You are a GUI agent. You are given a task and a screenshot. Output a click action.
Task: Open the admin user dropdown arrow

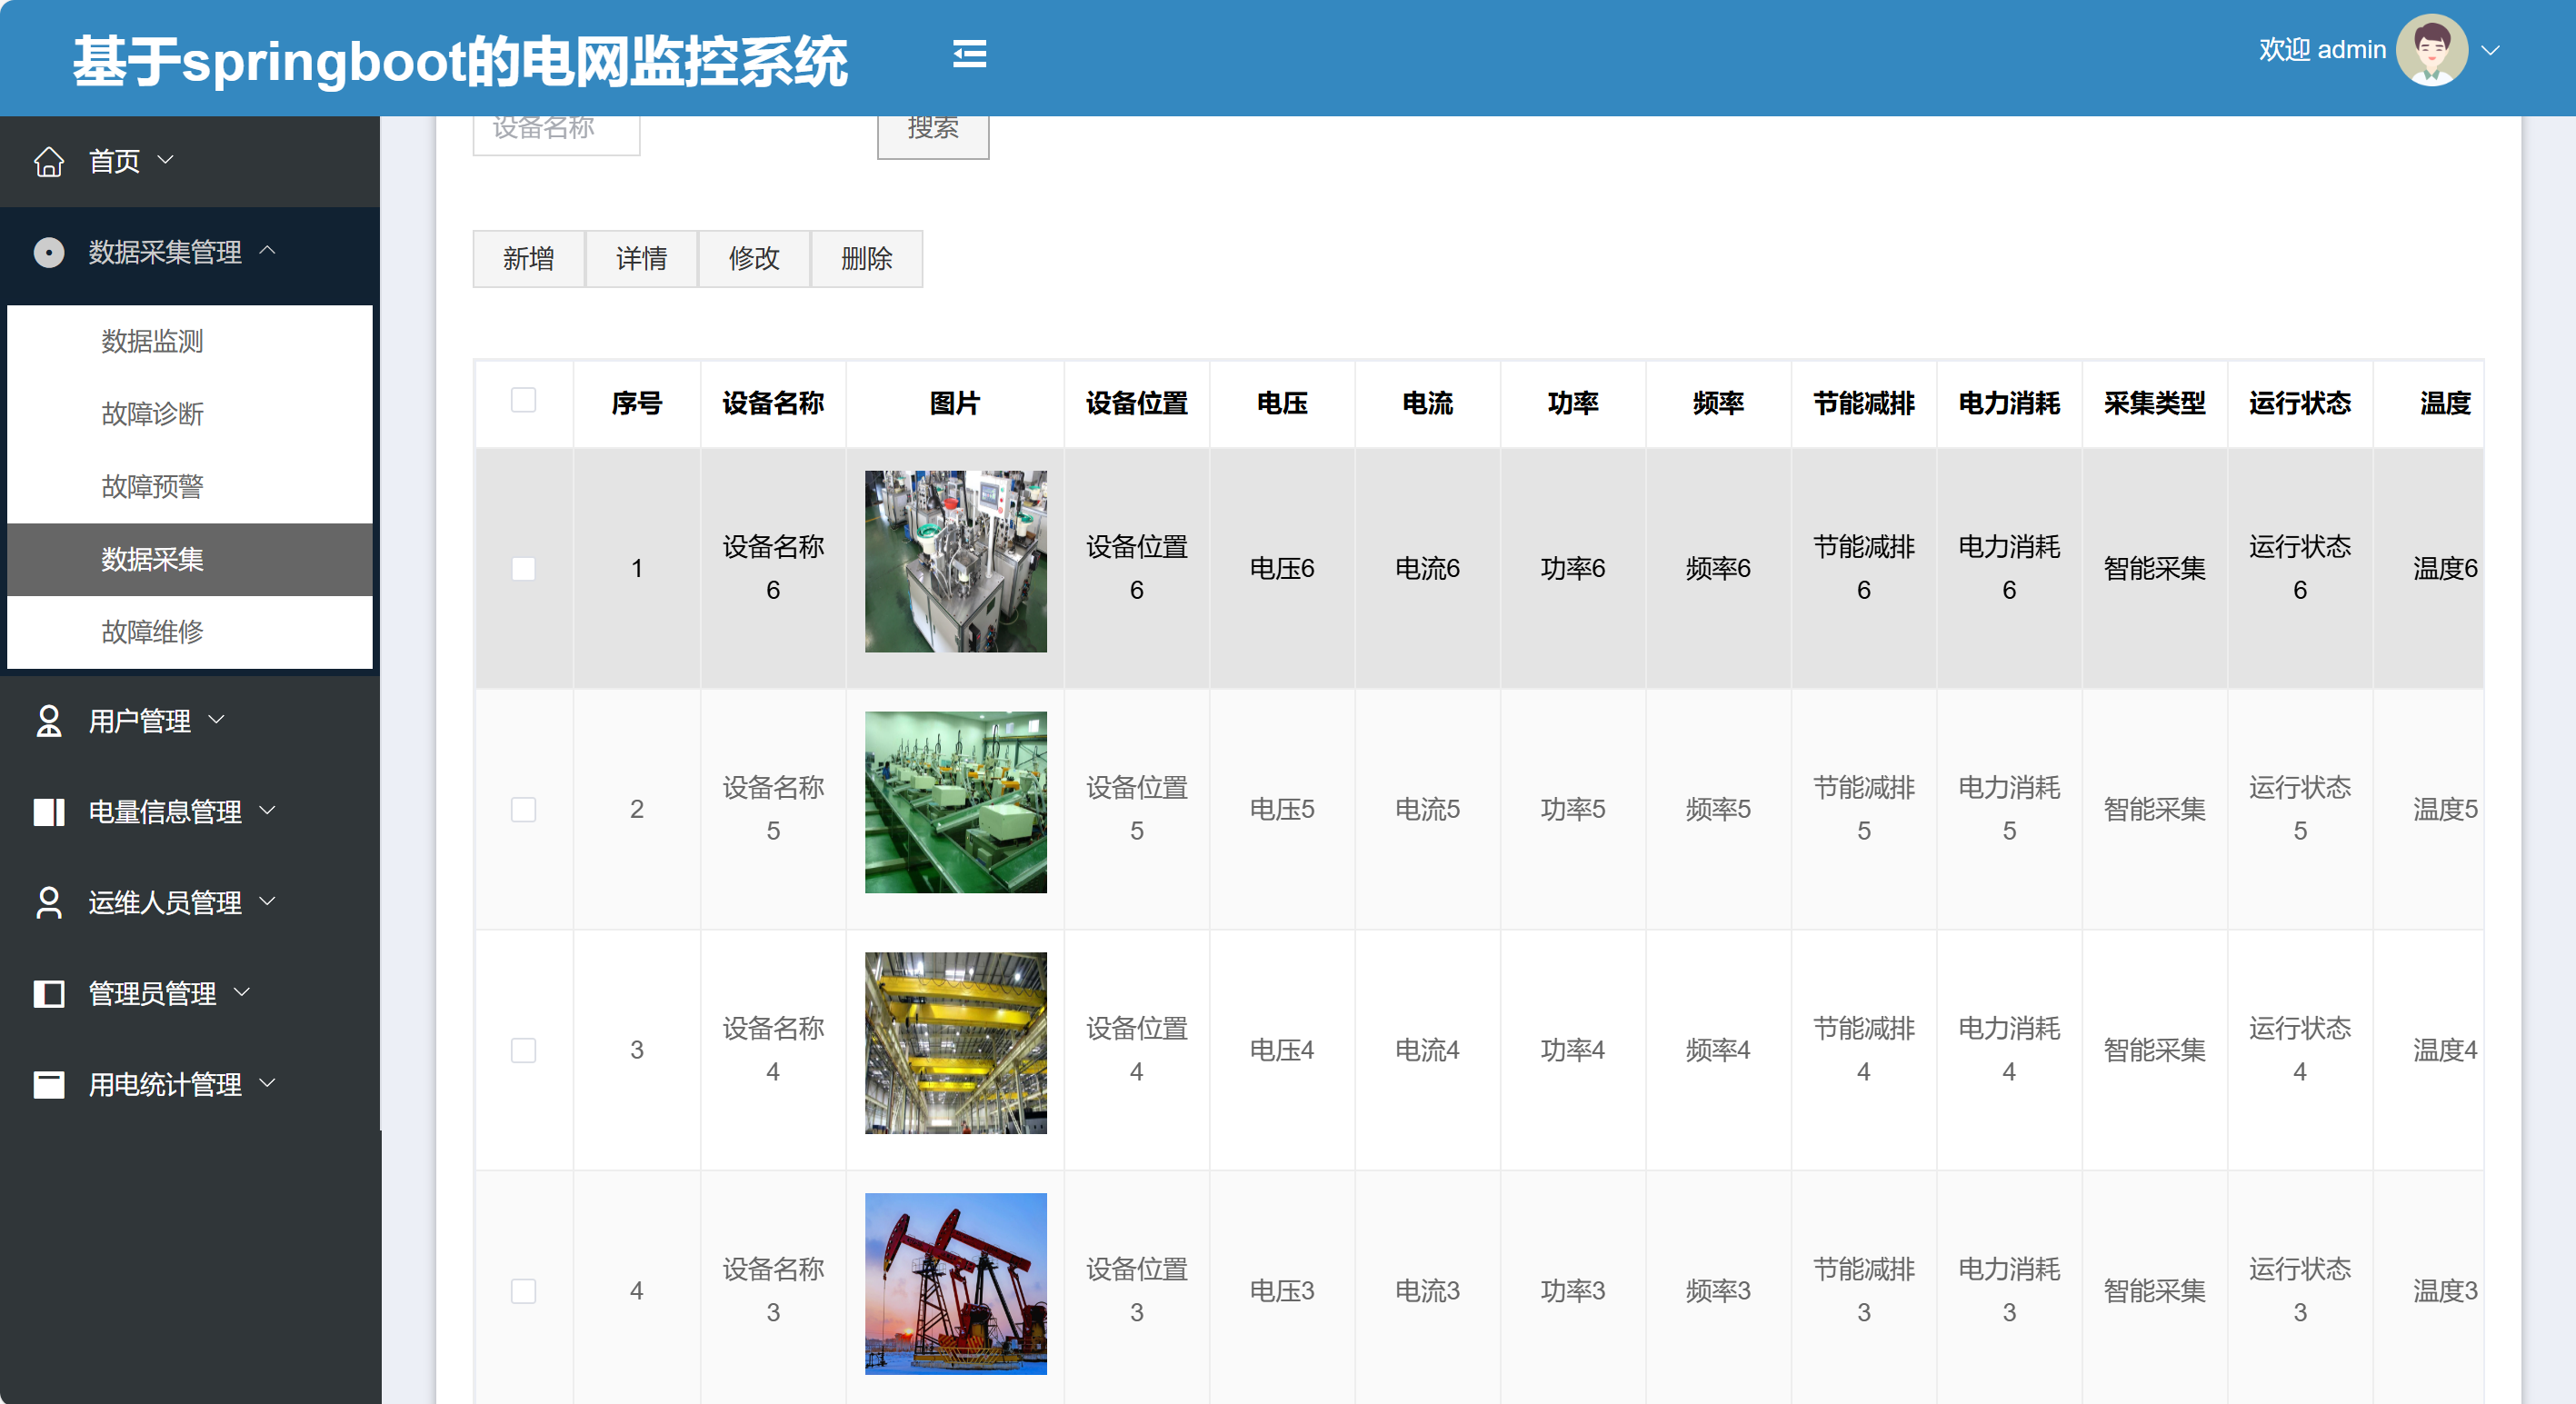(x=2491, y=50)
